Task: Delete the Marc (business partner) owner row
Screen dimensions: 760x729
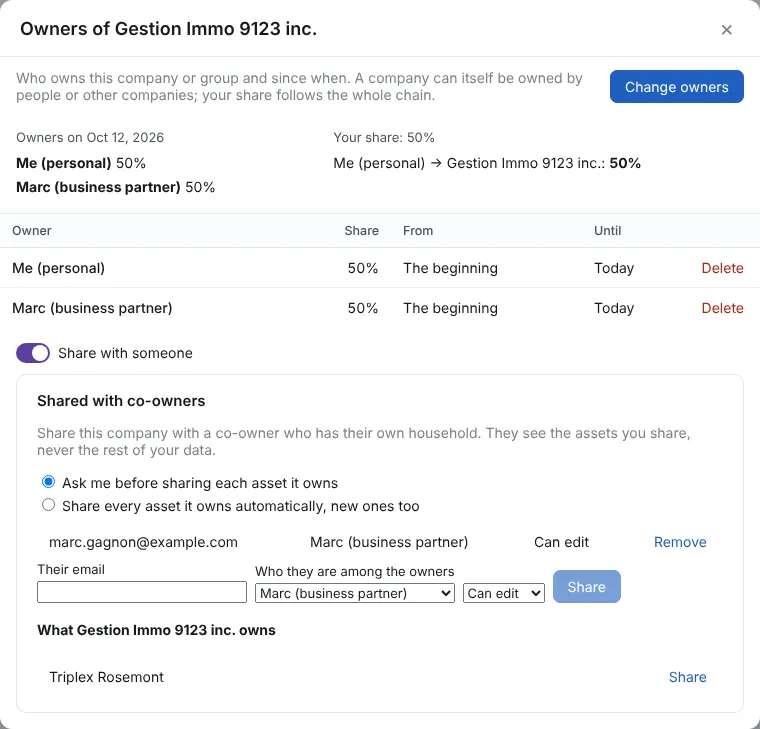Action: click(x=722, y=308)
